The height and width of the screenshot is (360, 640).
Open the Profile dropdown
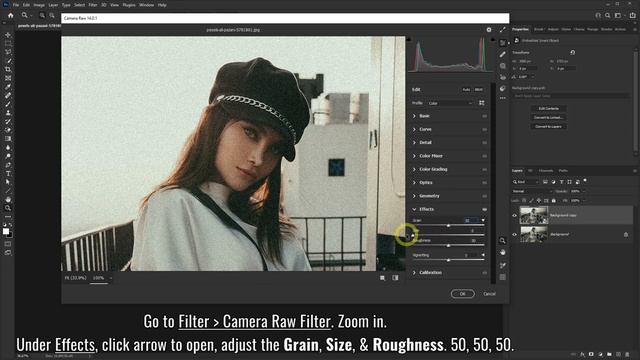450,103
